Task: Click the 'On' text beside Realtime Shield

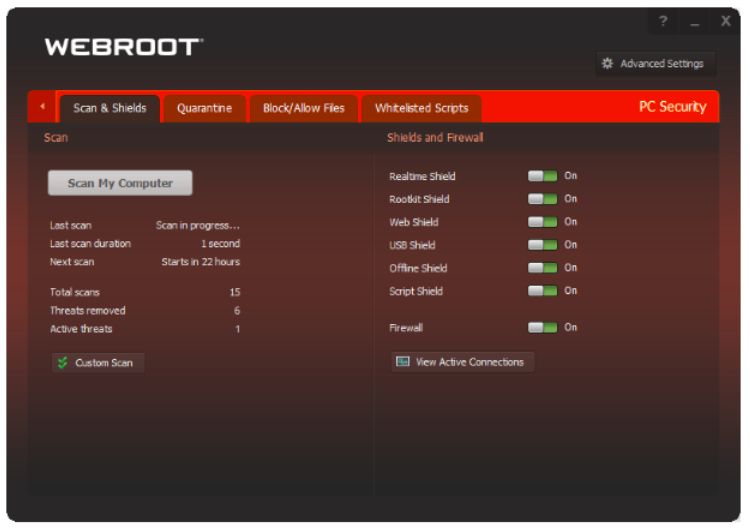Action: [570, 176]
